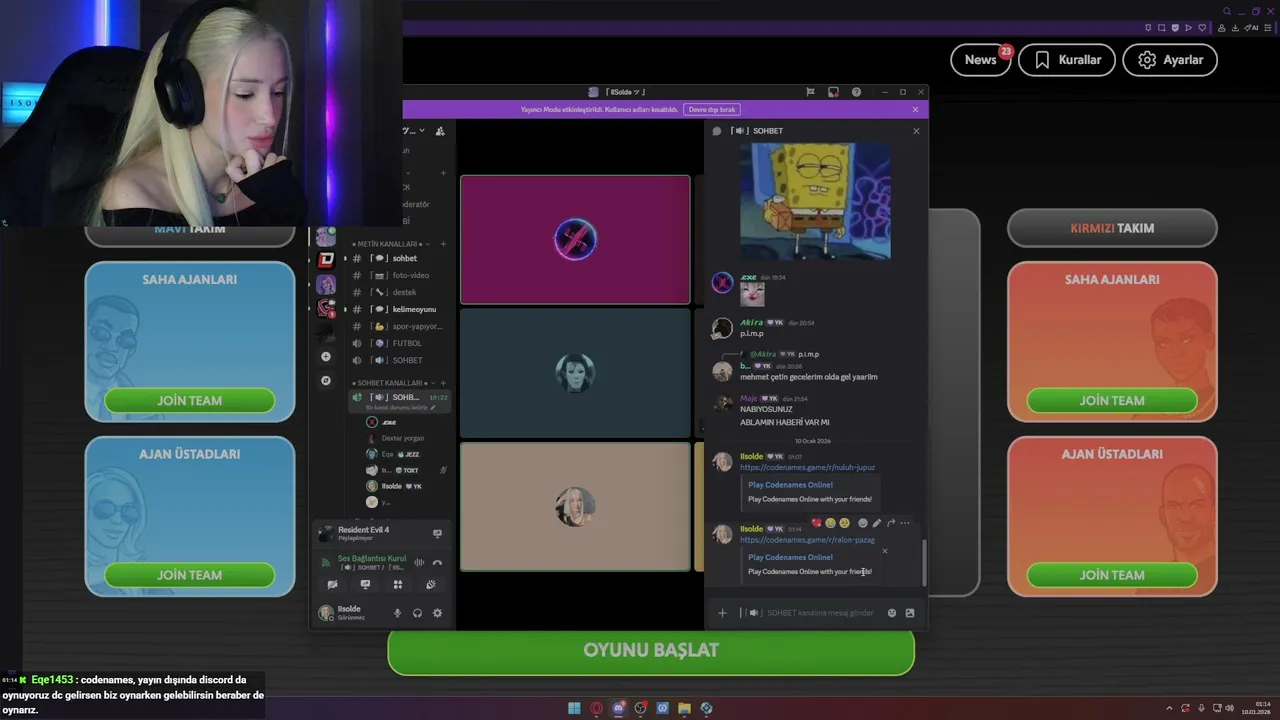Click the invite people icon
1280x720 pixels.
[440, 131]
